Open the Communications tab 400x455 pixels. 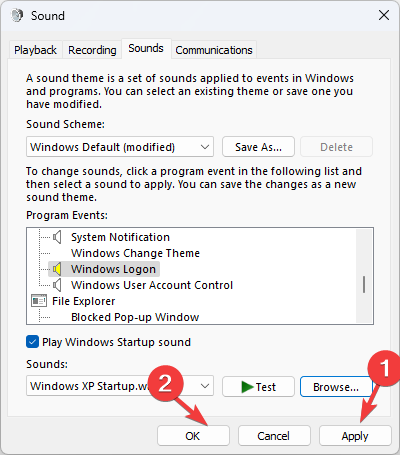point(214,50)
